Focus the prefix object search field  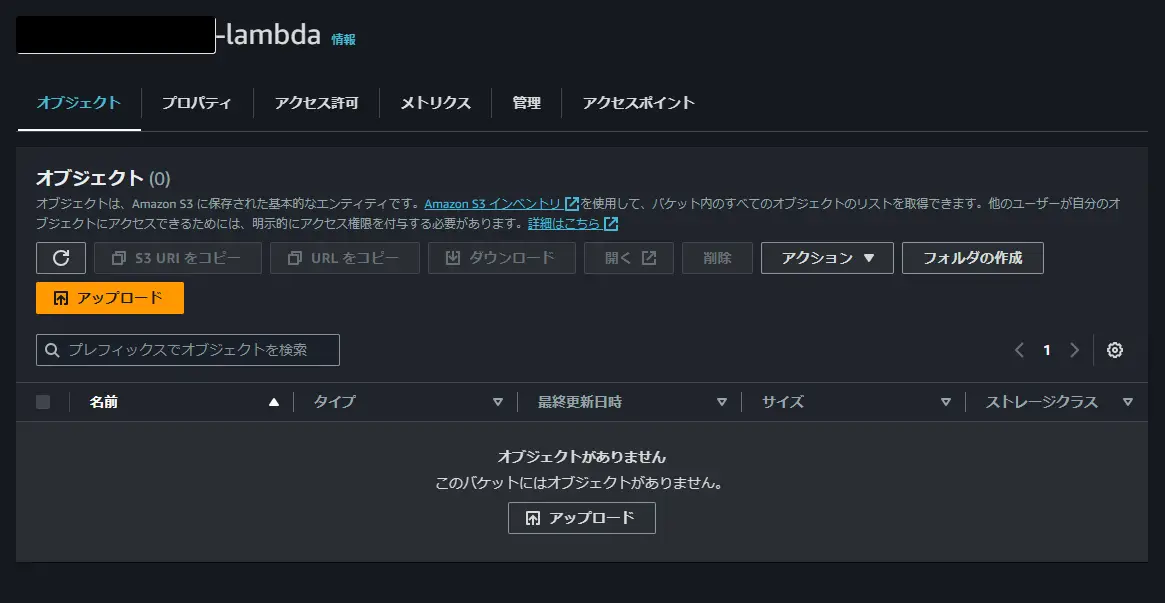click(188, 350)
